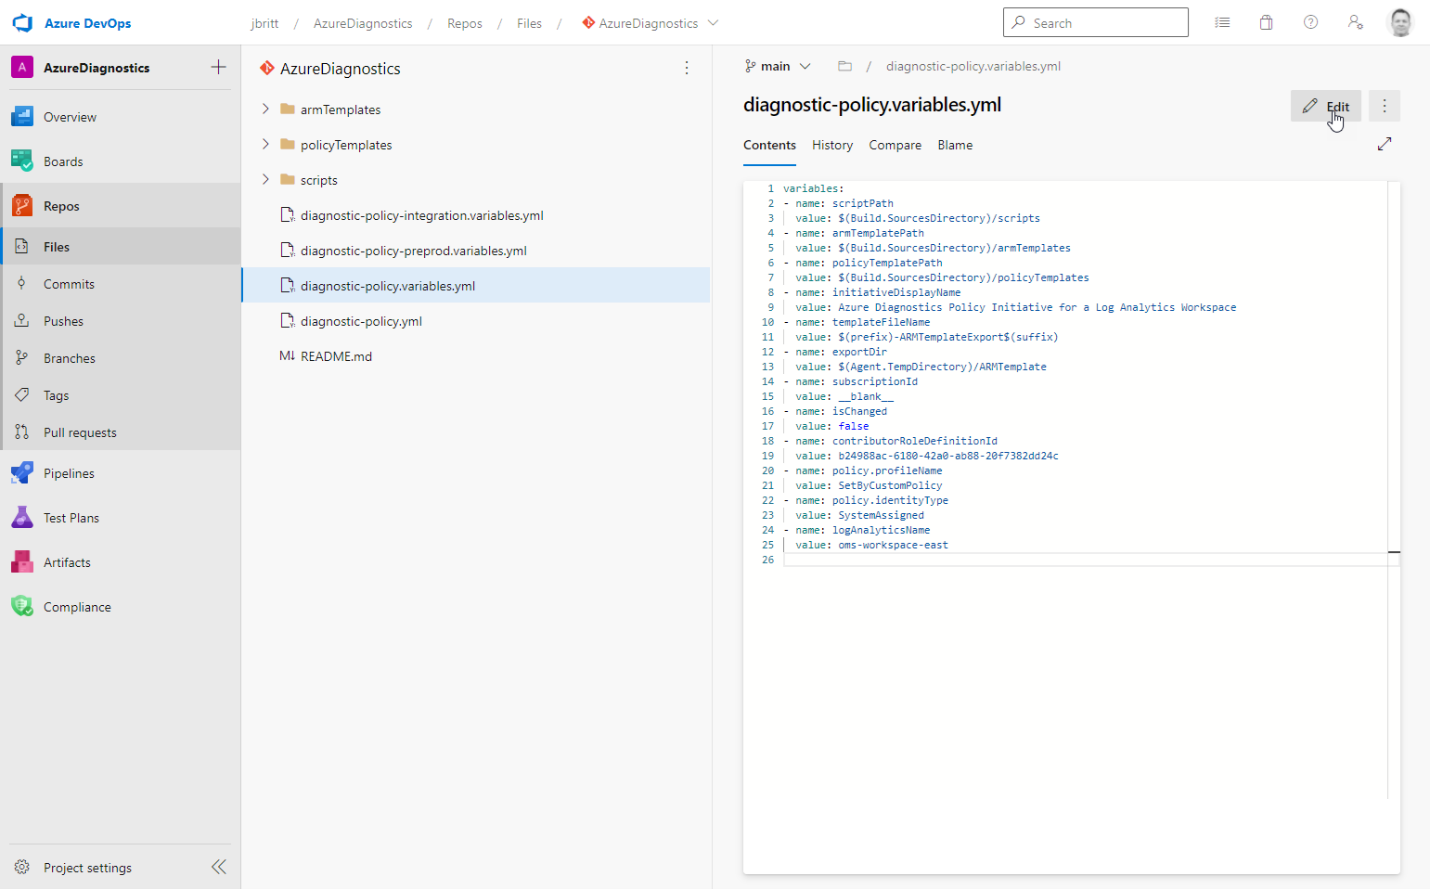
Task: Select Commits under Repos
Action: tap(120, 284)
